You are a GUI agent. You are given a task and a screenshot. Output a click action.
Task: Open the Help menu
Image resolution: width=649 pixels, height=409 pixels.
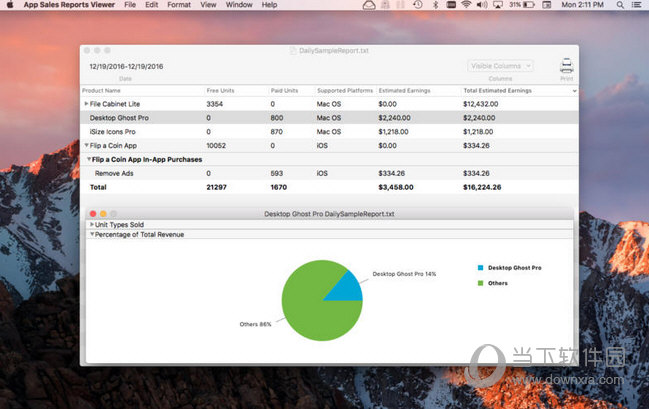(269, 5)
